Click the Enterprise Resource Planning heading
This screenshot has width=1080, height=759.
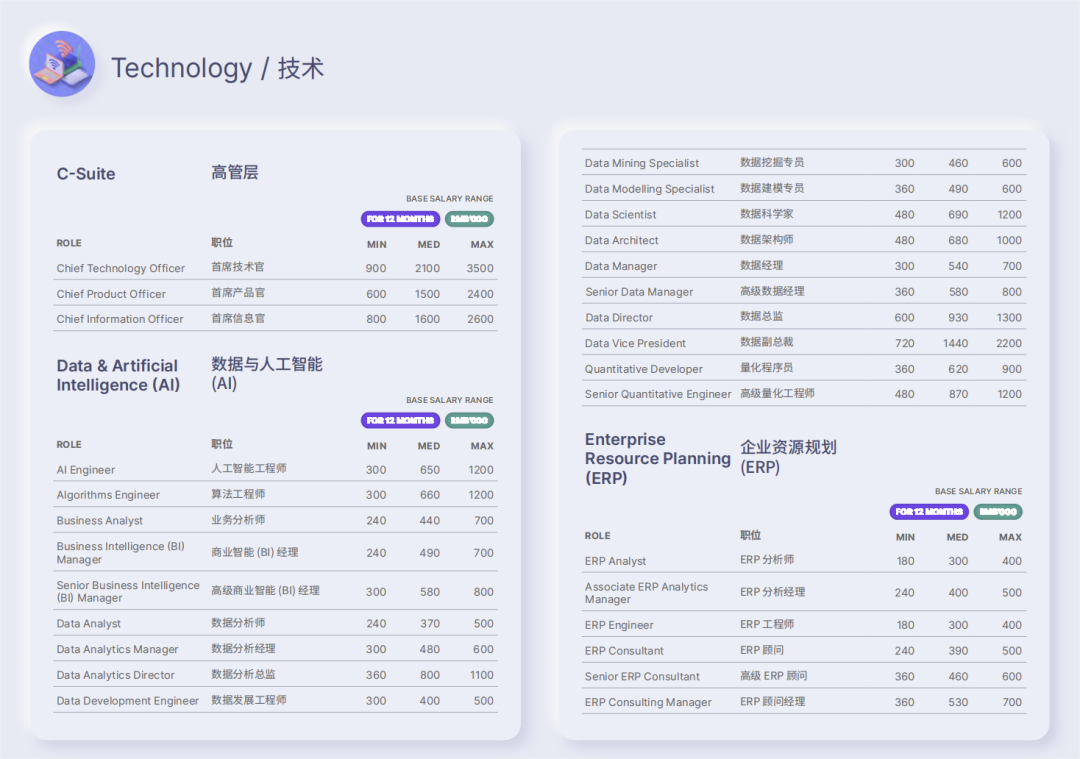(657, 456)
